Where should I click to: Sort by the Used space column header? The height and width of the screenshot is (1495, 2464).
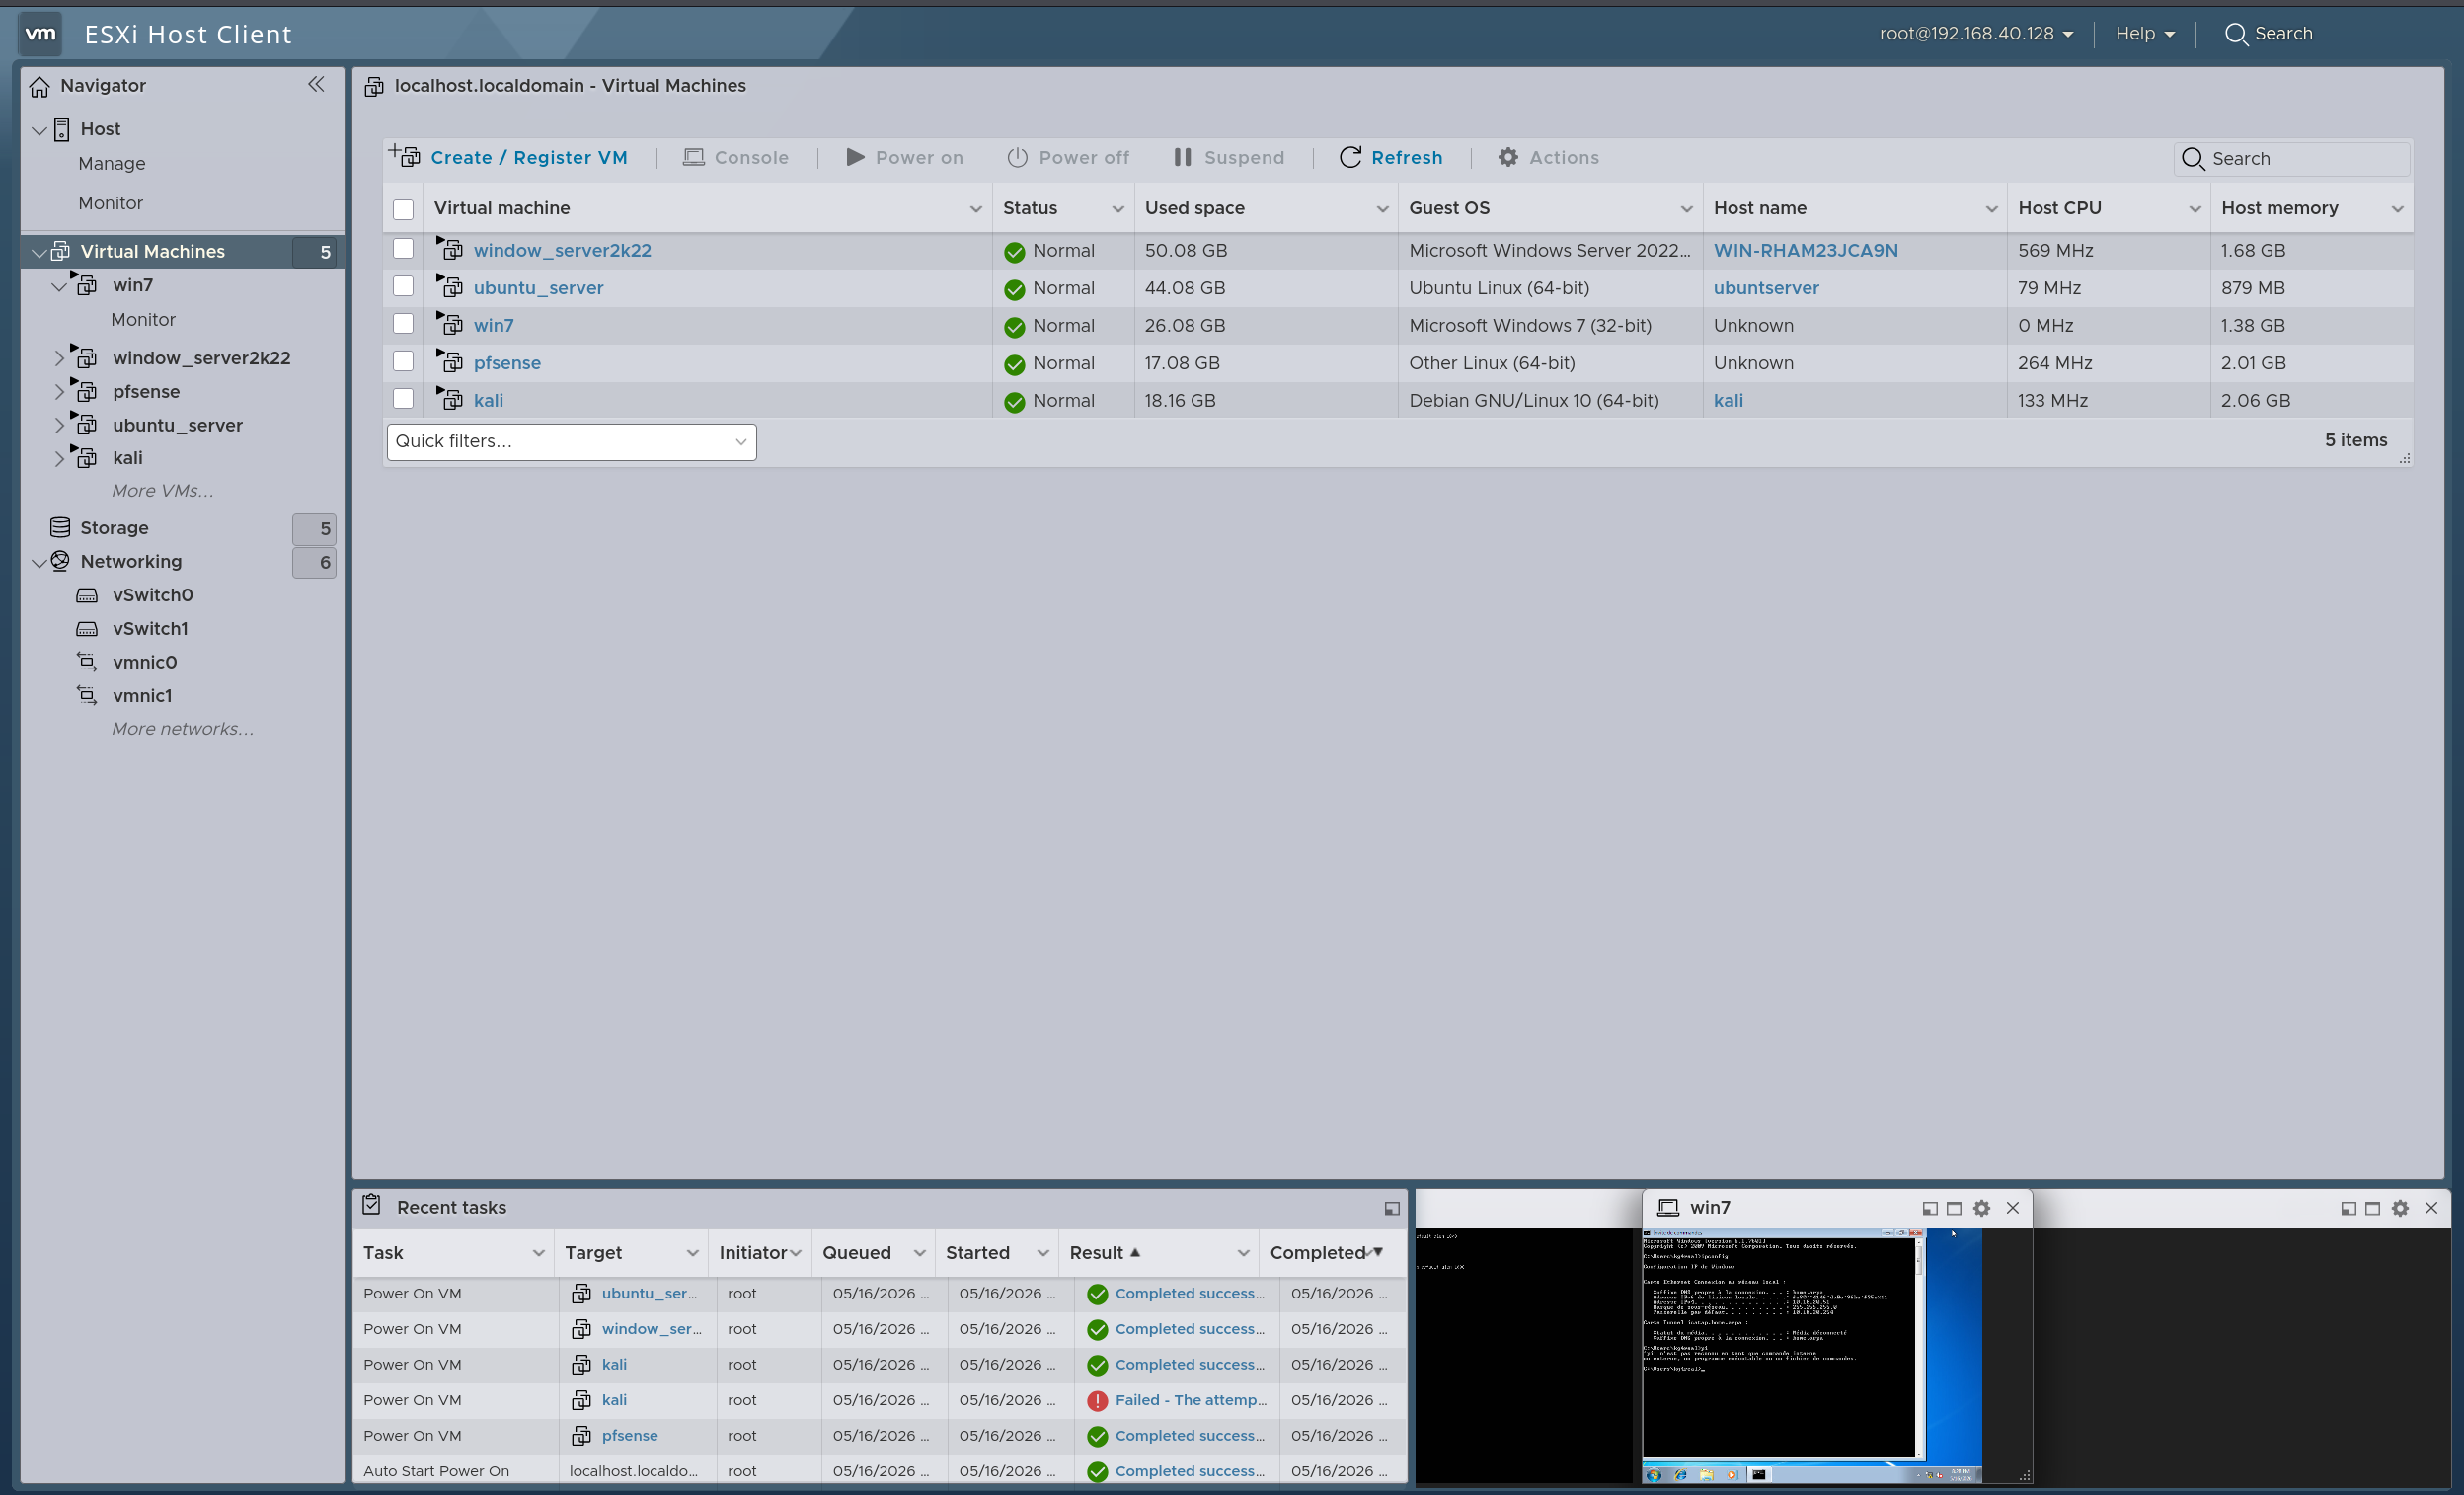(x=1195, y=208)
